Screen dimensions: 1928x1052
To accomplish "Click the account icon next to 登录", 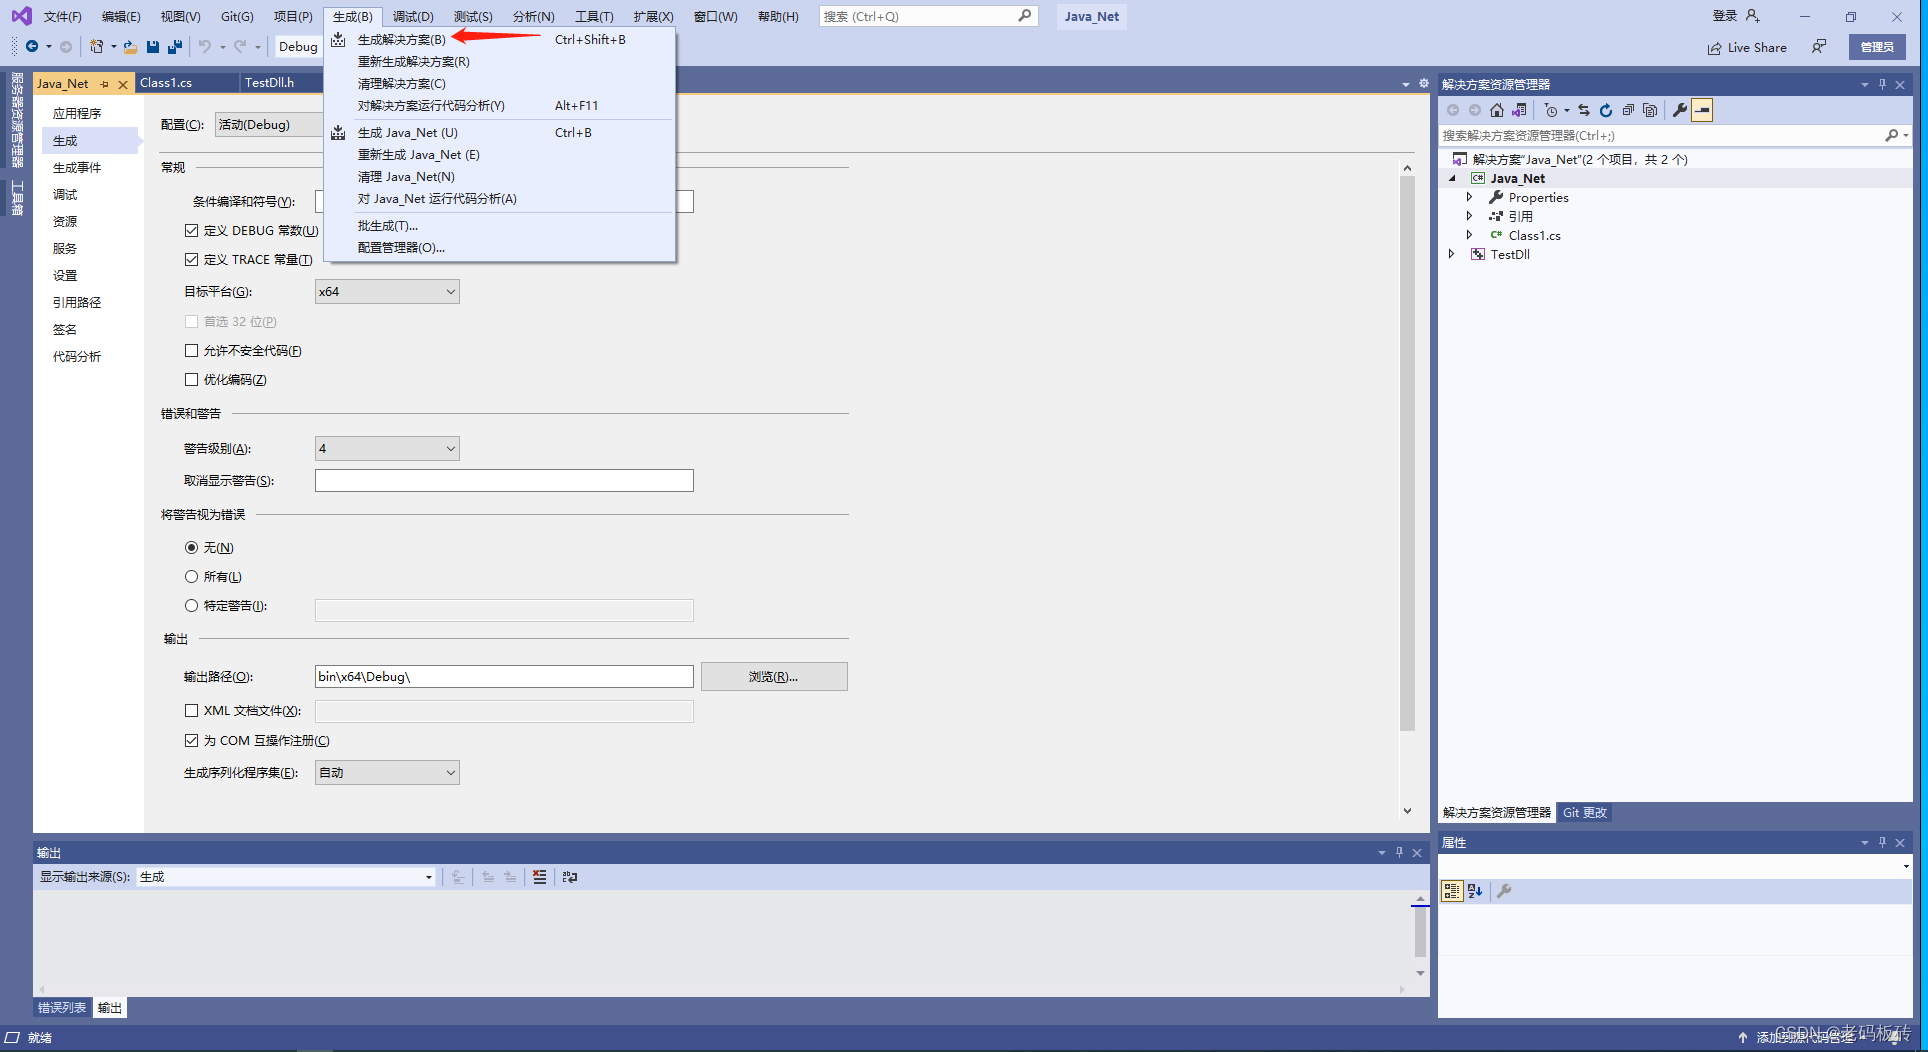I will point(1752,16).
